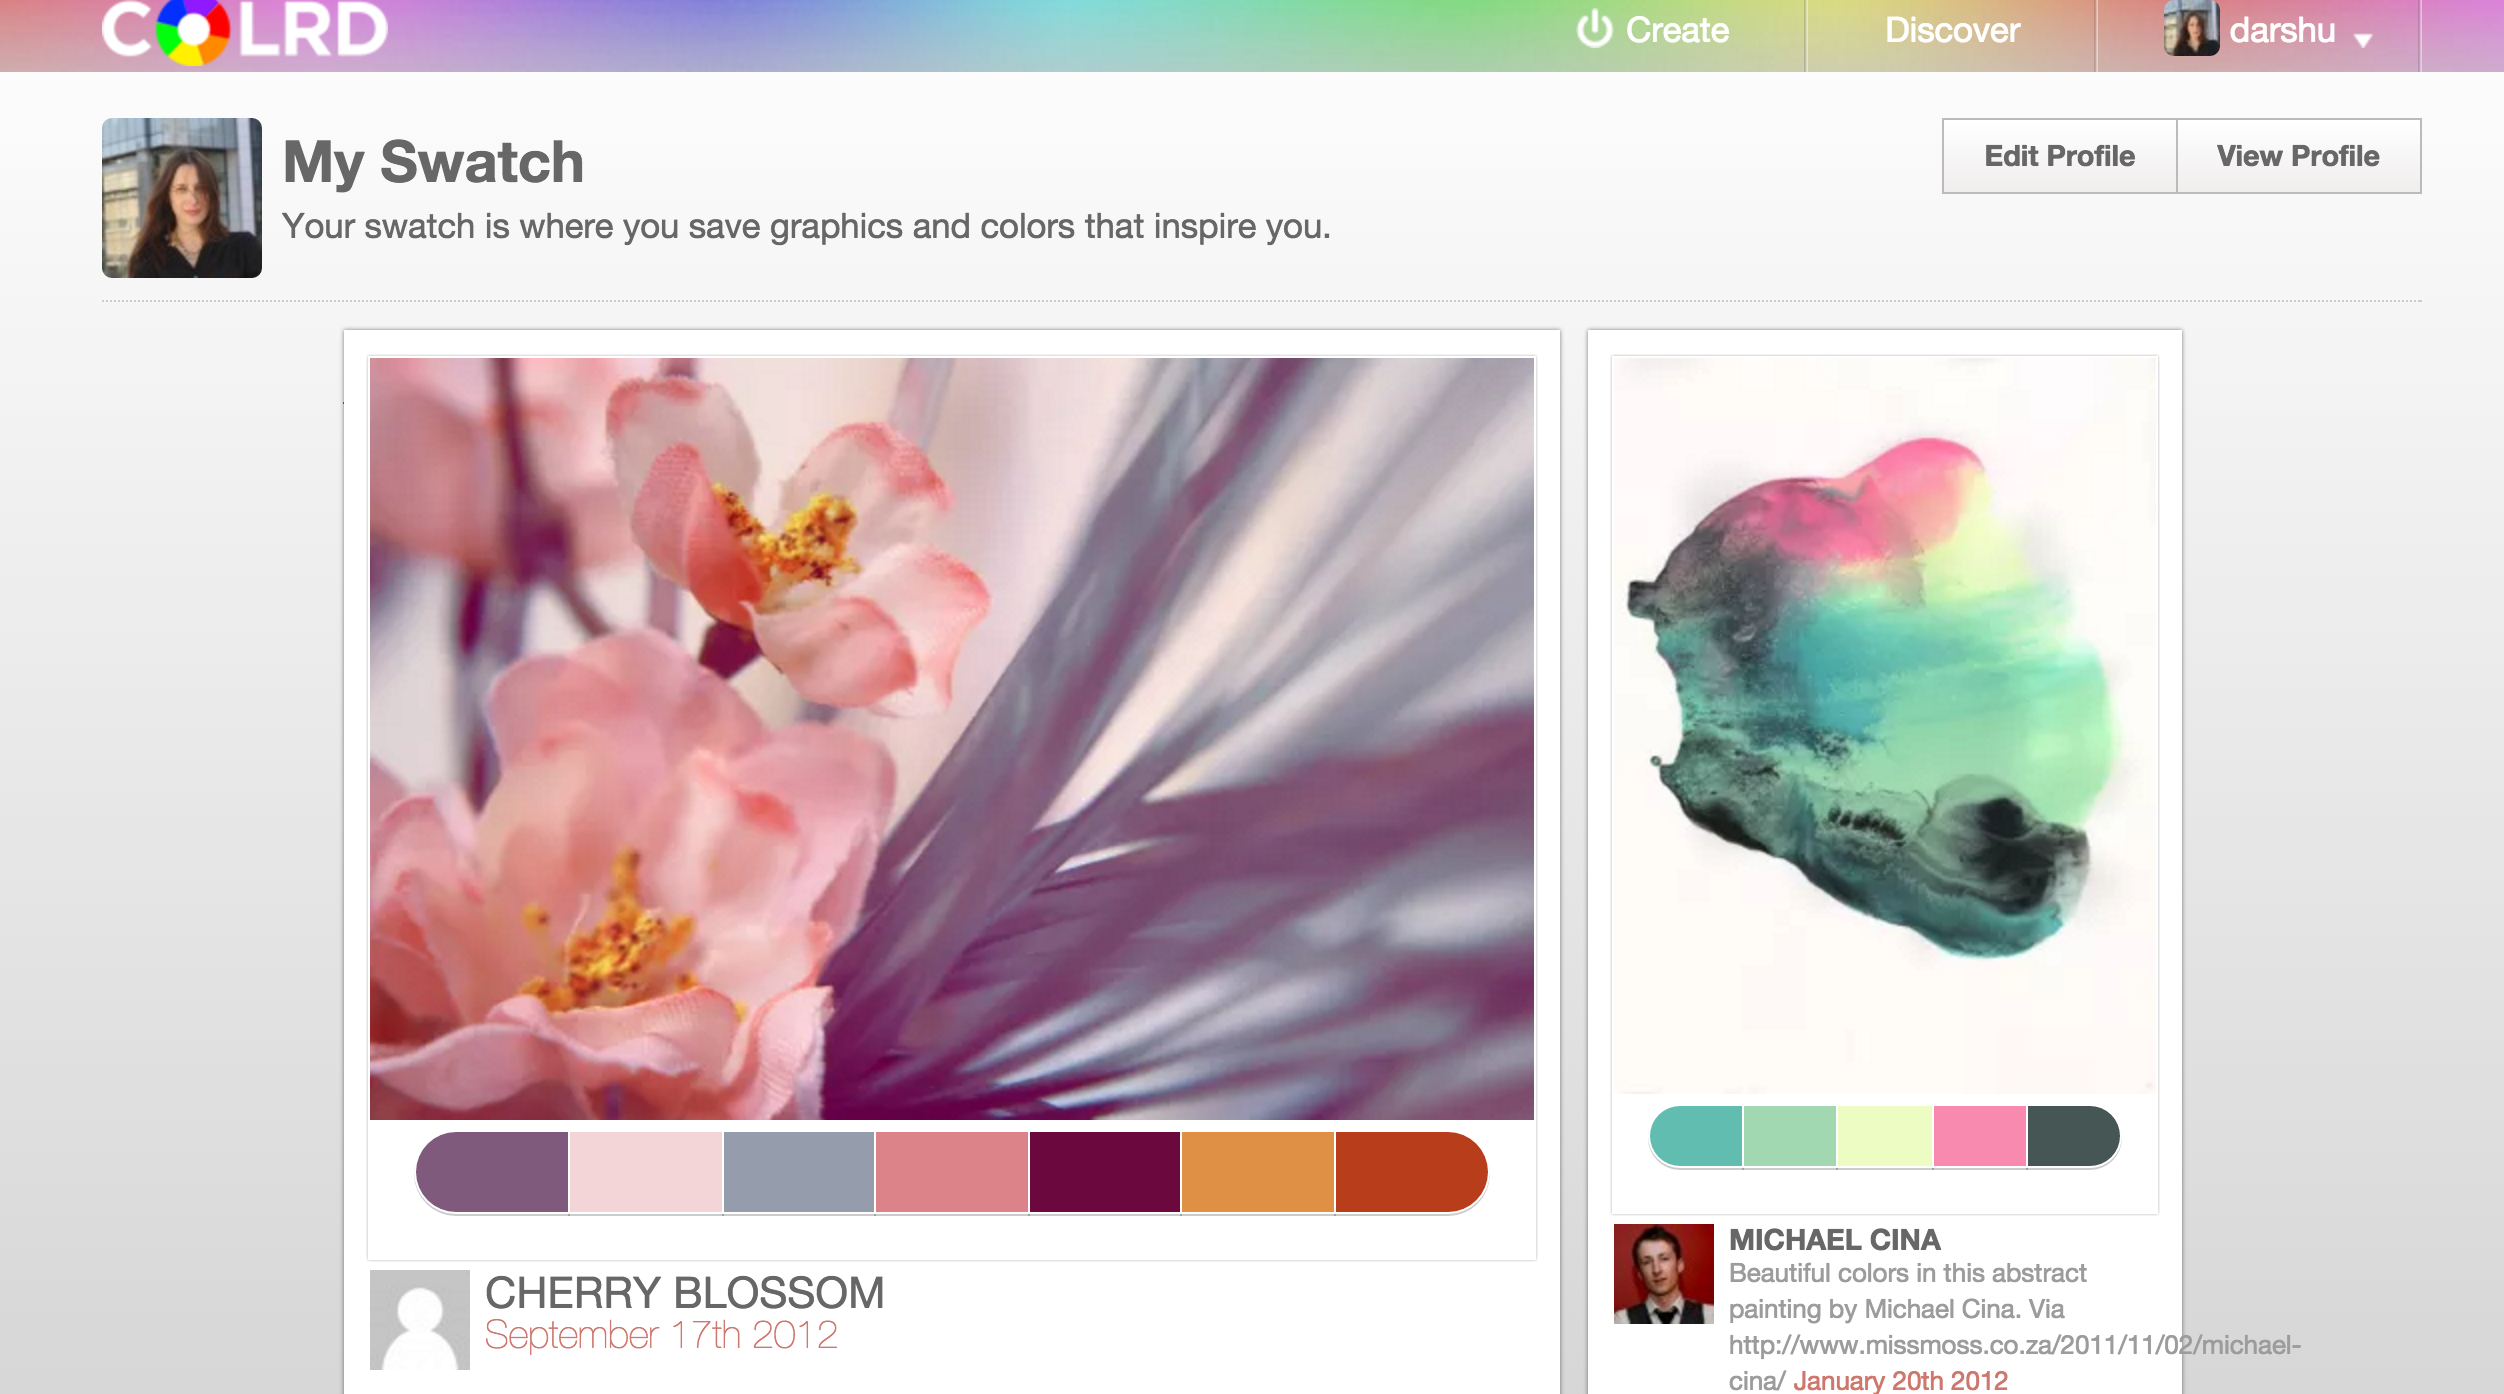Viewport: 2504px width, 1394px height.
Task: Open the CHERRY BLOSSOM title link
Action: tap(684, 1293)
